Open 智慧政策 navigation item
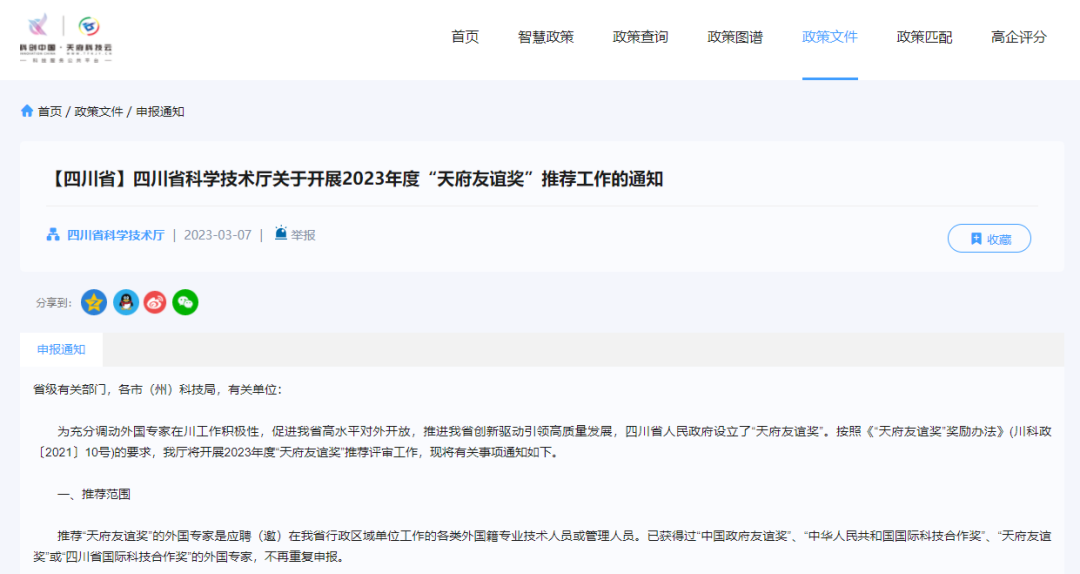The height and width of the screenshot is (574, 1080). pyautogui.click(x=546, y=37)
